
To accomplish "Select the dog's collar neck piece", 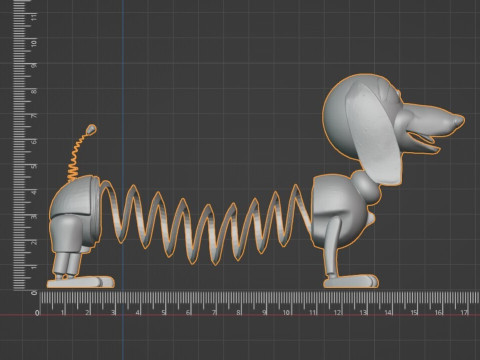I will [366, 187].
